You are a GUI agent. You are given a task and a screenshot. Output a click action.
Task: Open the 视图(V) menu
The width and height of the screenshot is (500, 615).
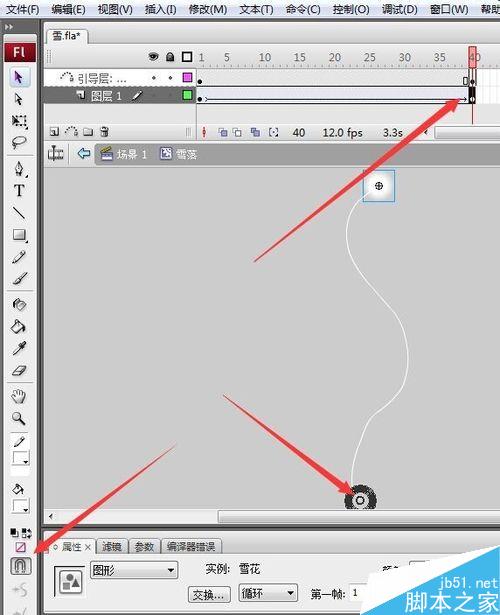[x=115, y=9]
